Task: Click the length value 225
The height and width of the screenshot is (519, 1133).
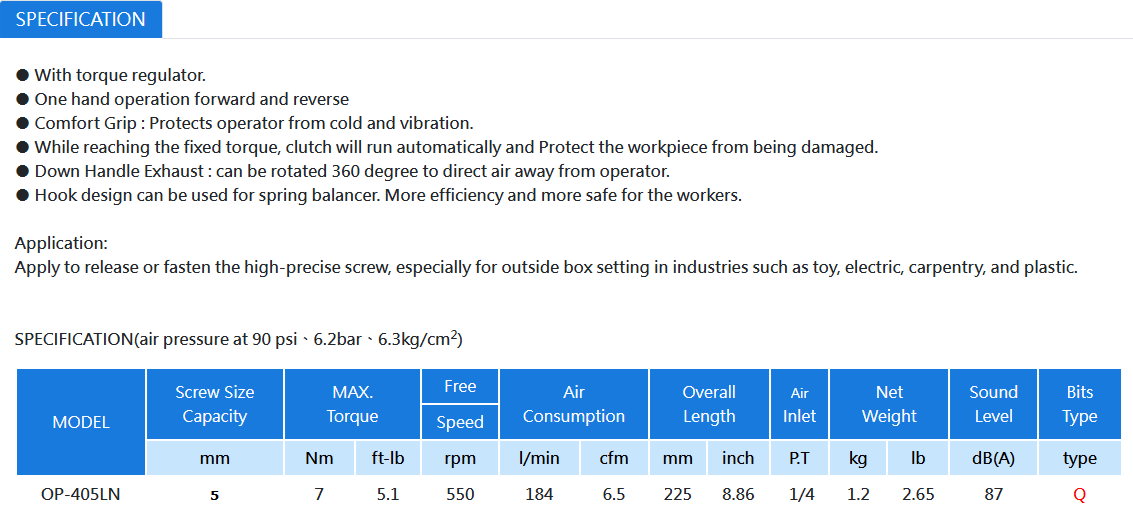Action: (x=678, y=494)
